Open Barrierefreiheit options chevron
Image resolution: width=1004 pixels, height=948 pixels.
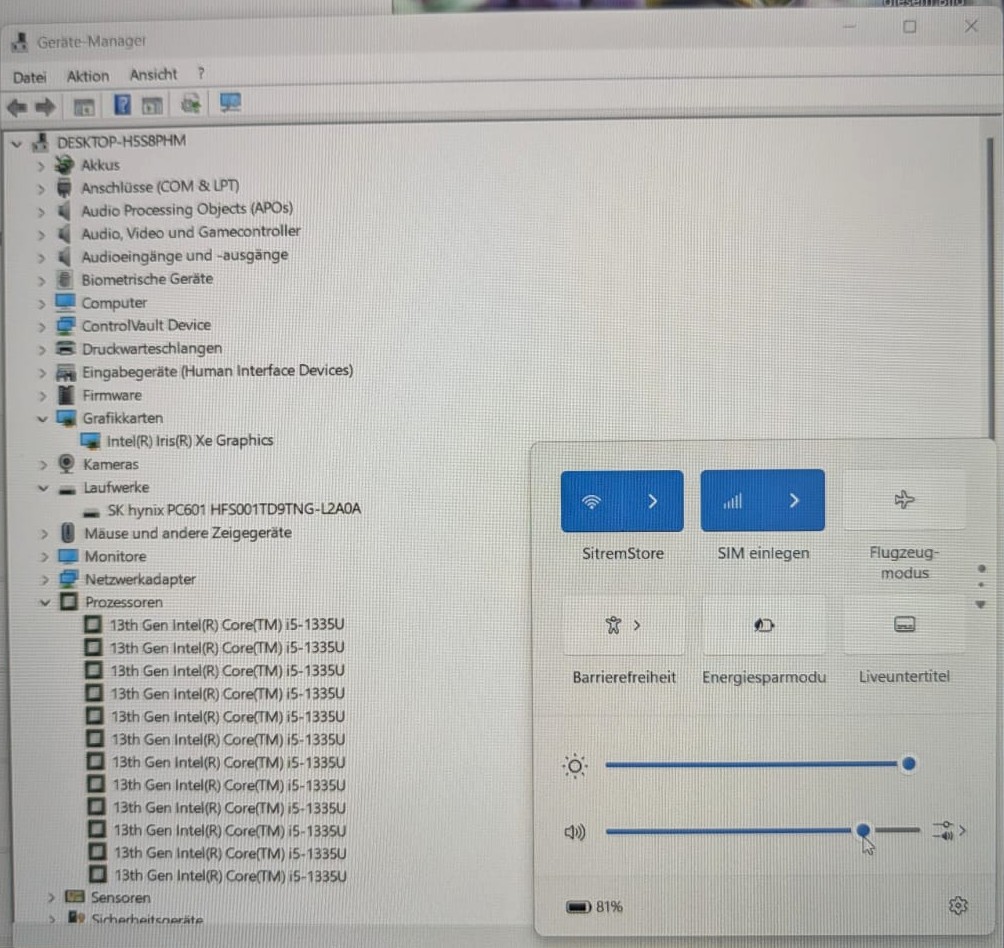(x=636, y=625)
